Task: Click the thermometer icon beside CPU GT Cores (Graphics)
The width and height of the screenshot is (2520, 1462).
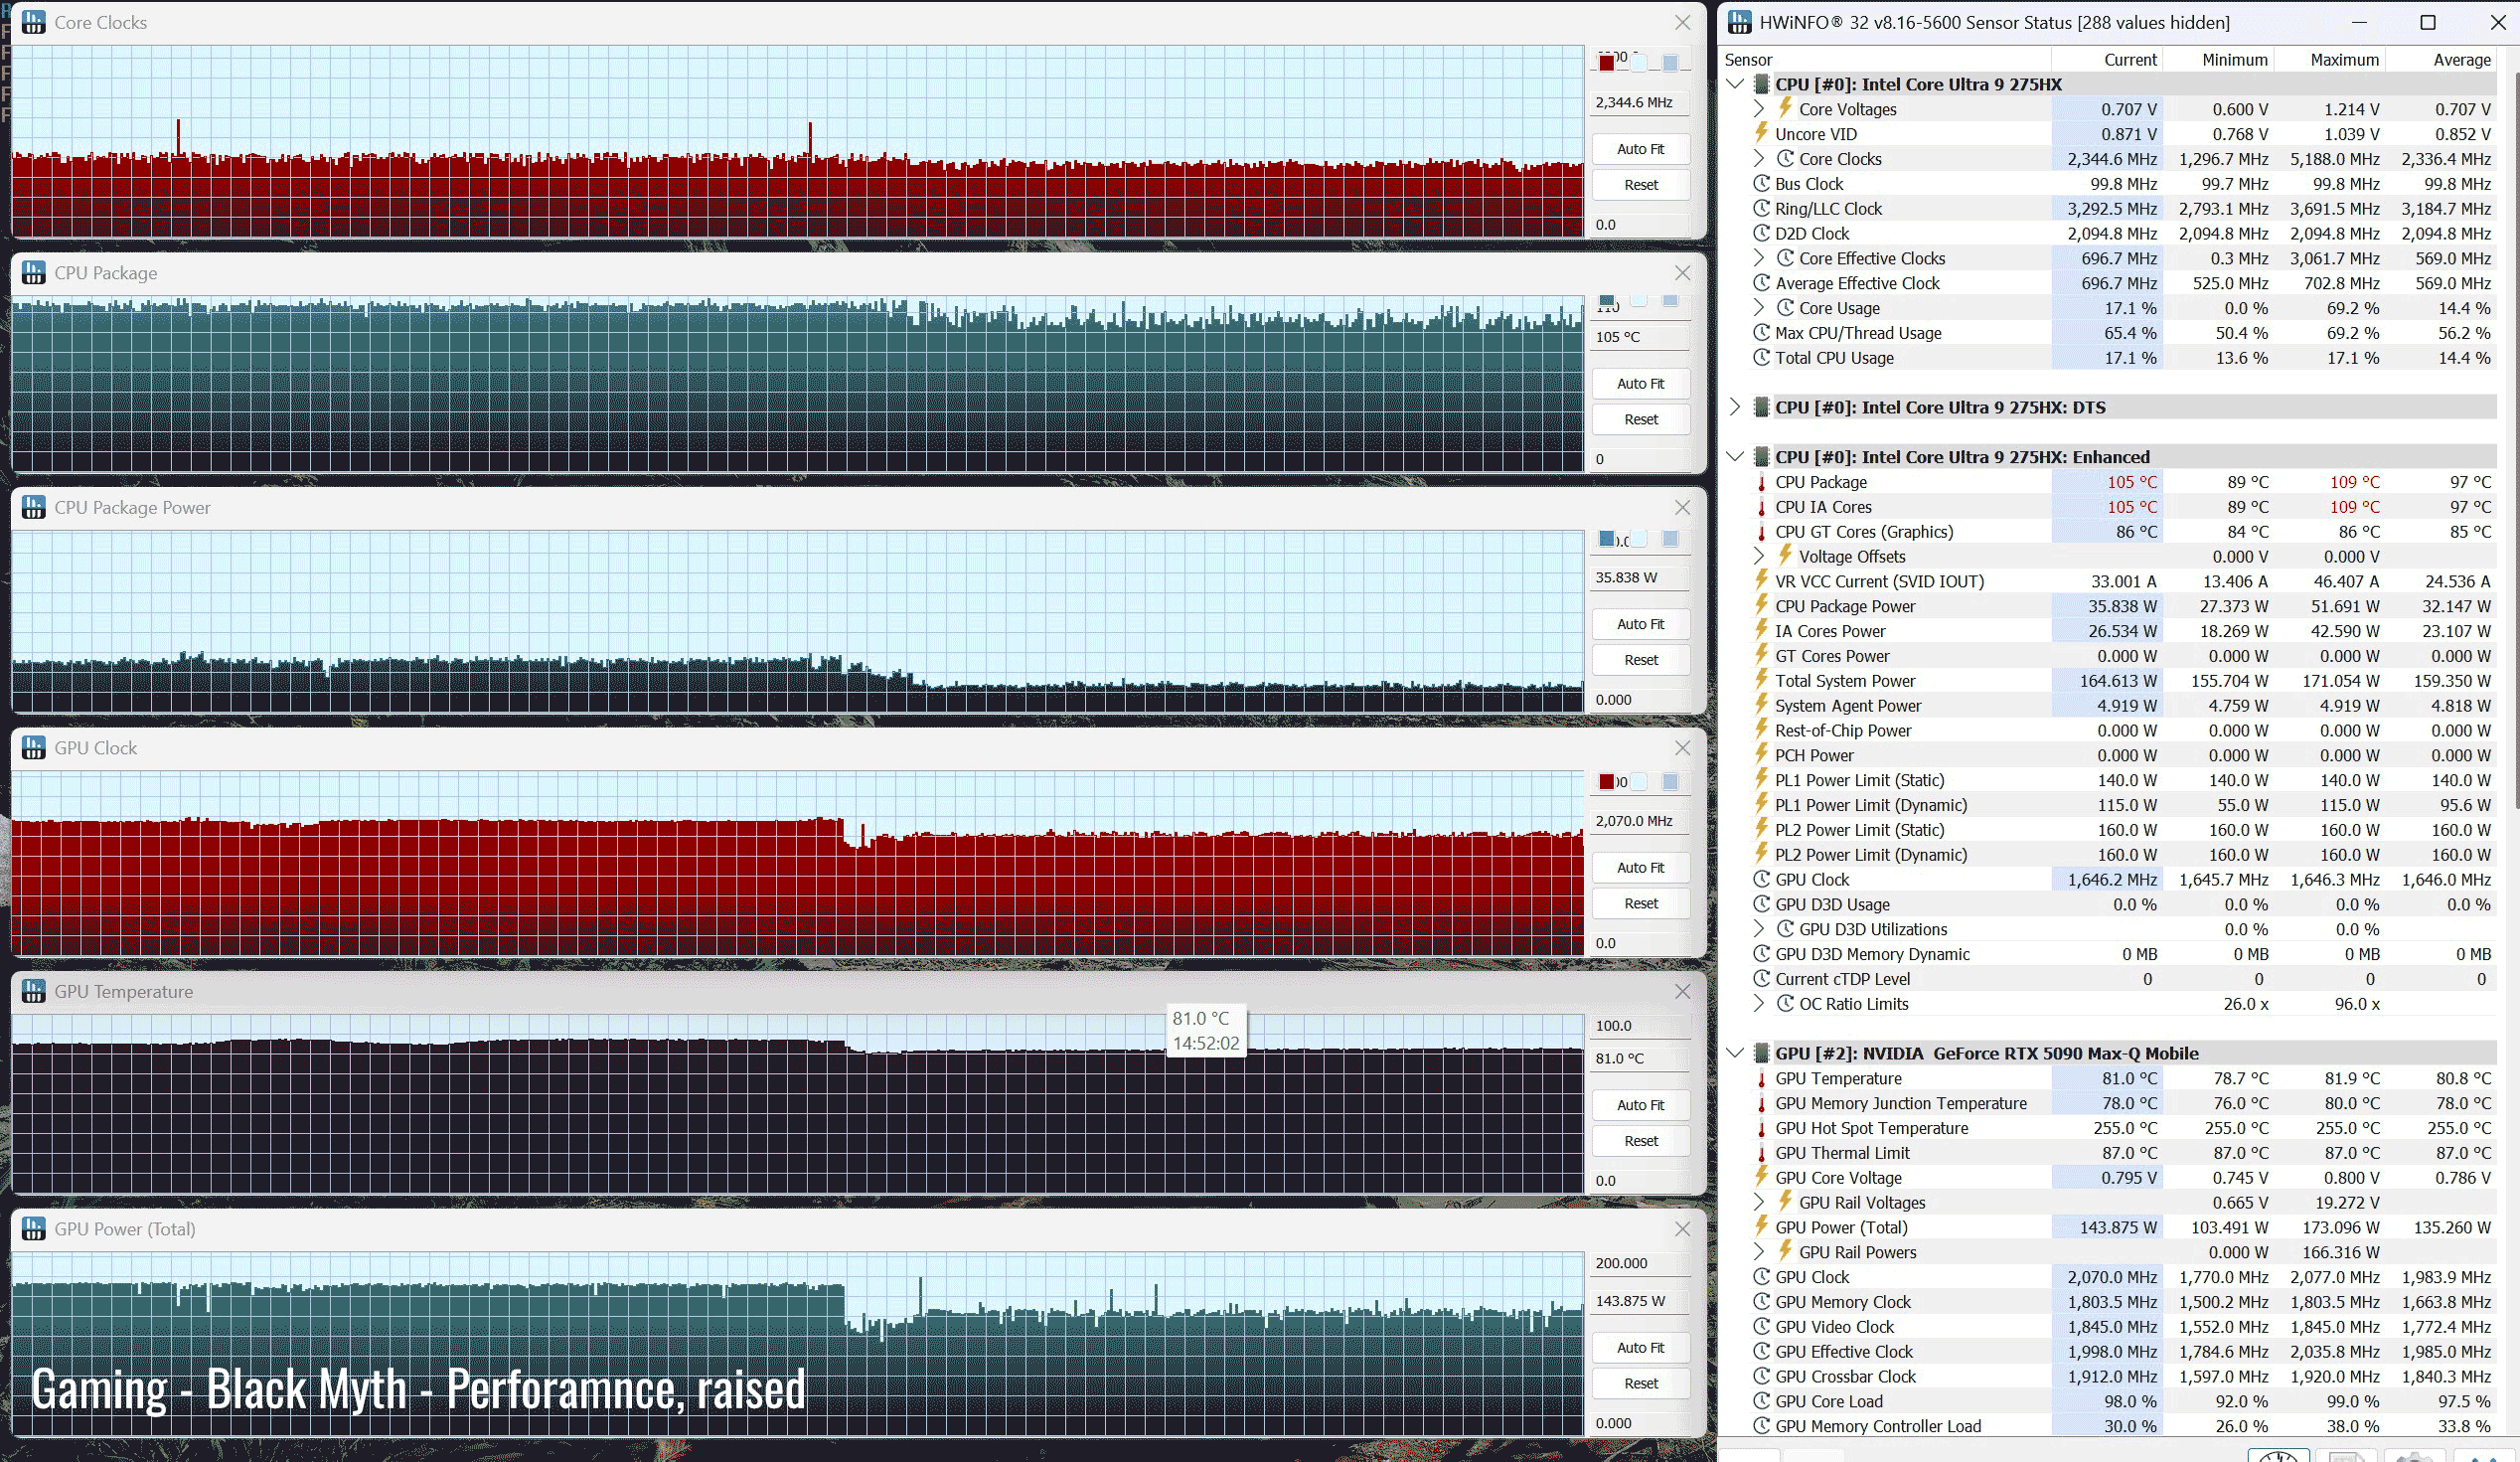Action: [1761, 532]
